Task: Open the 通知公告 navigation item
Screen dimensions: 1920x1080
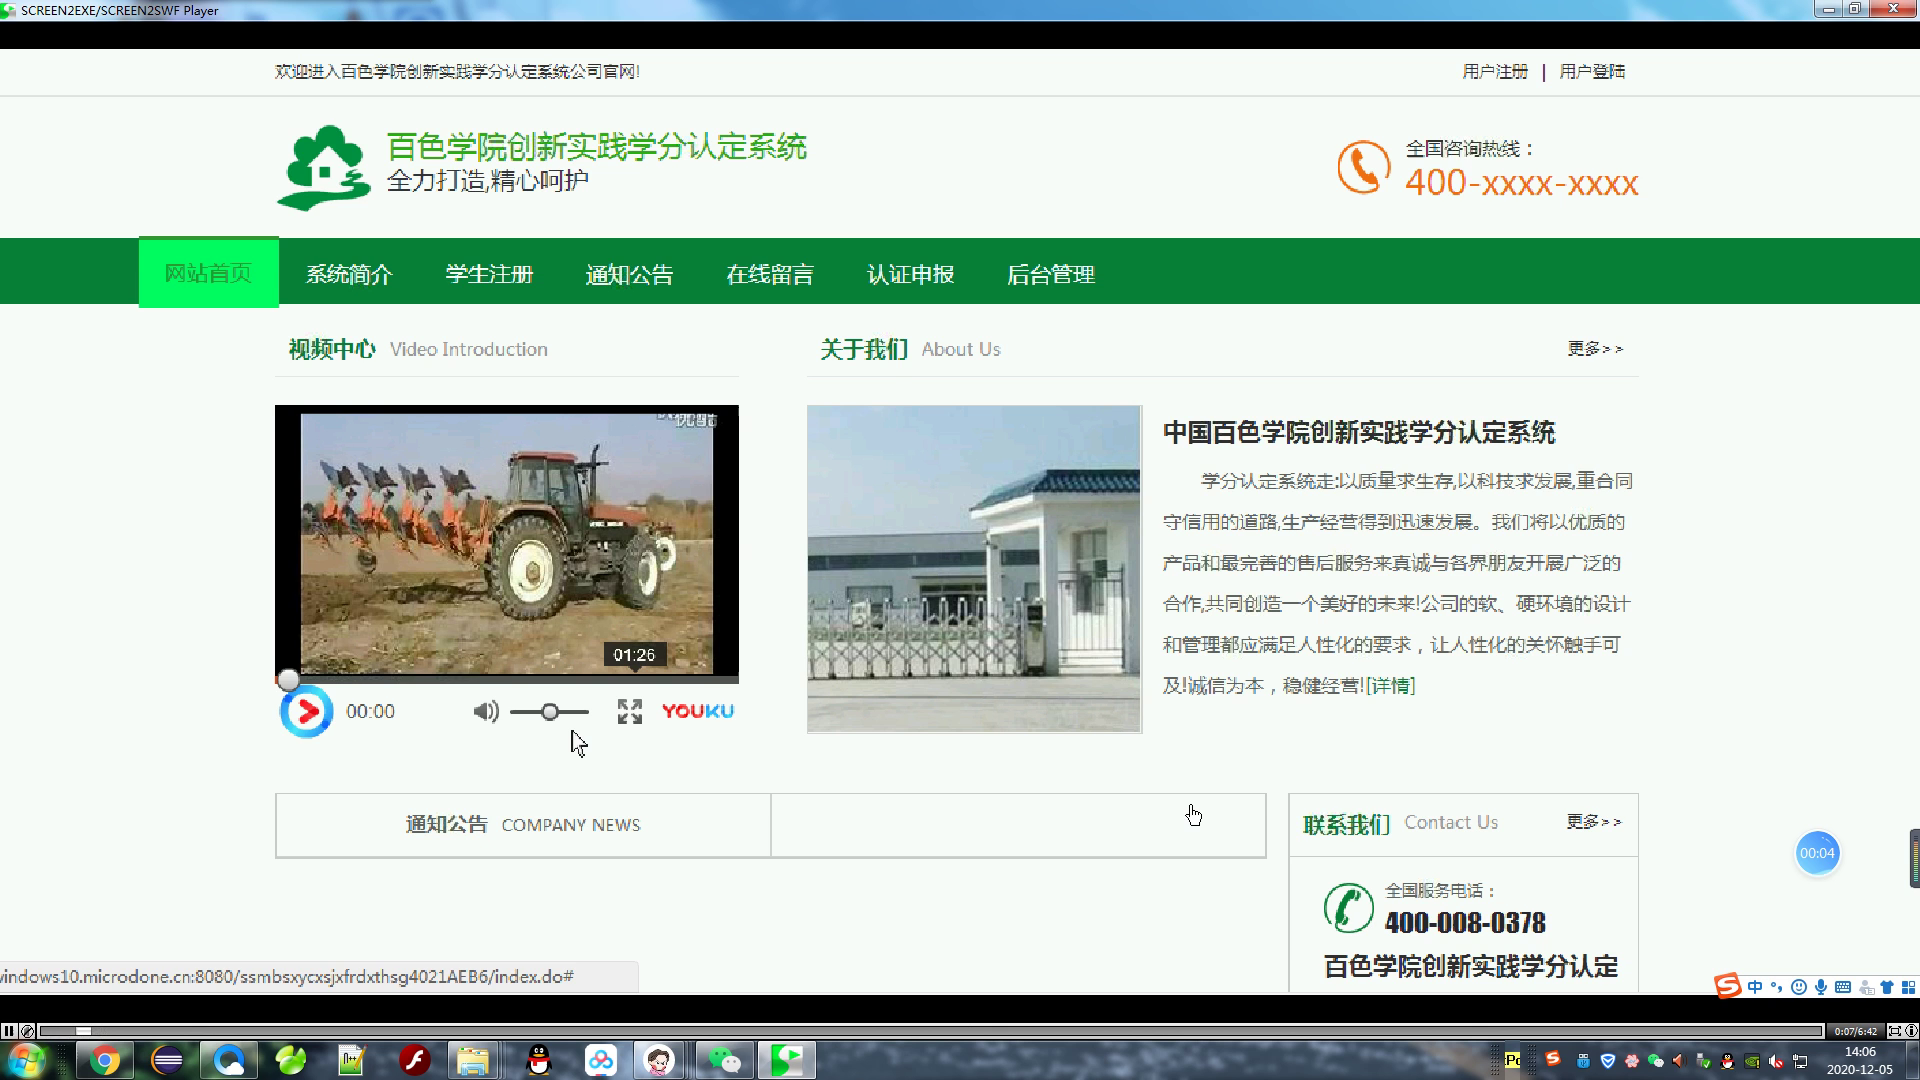Action: [x=629, y=274]
